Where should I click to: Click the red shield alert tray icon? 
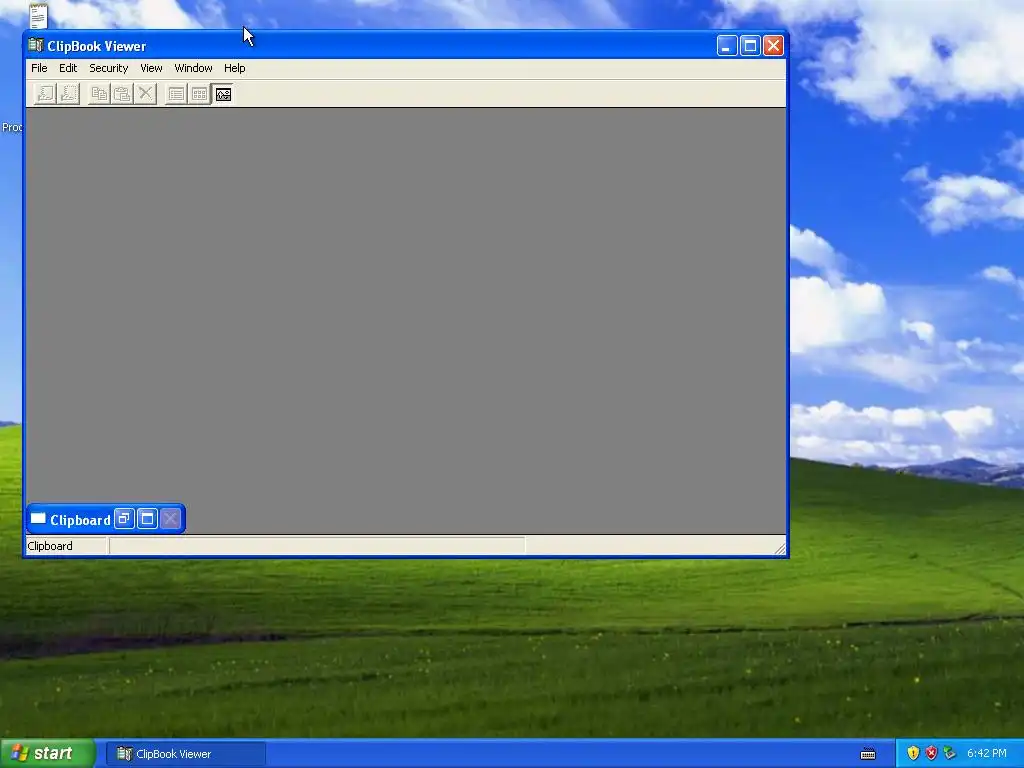point(931,754)
